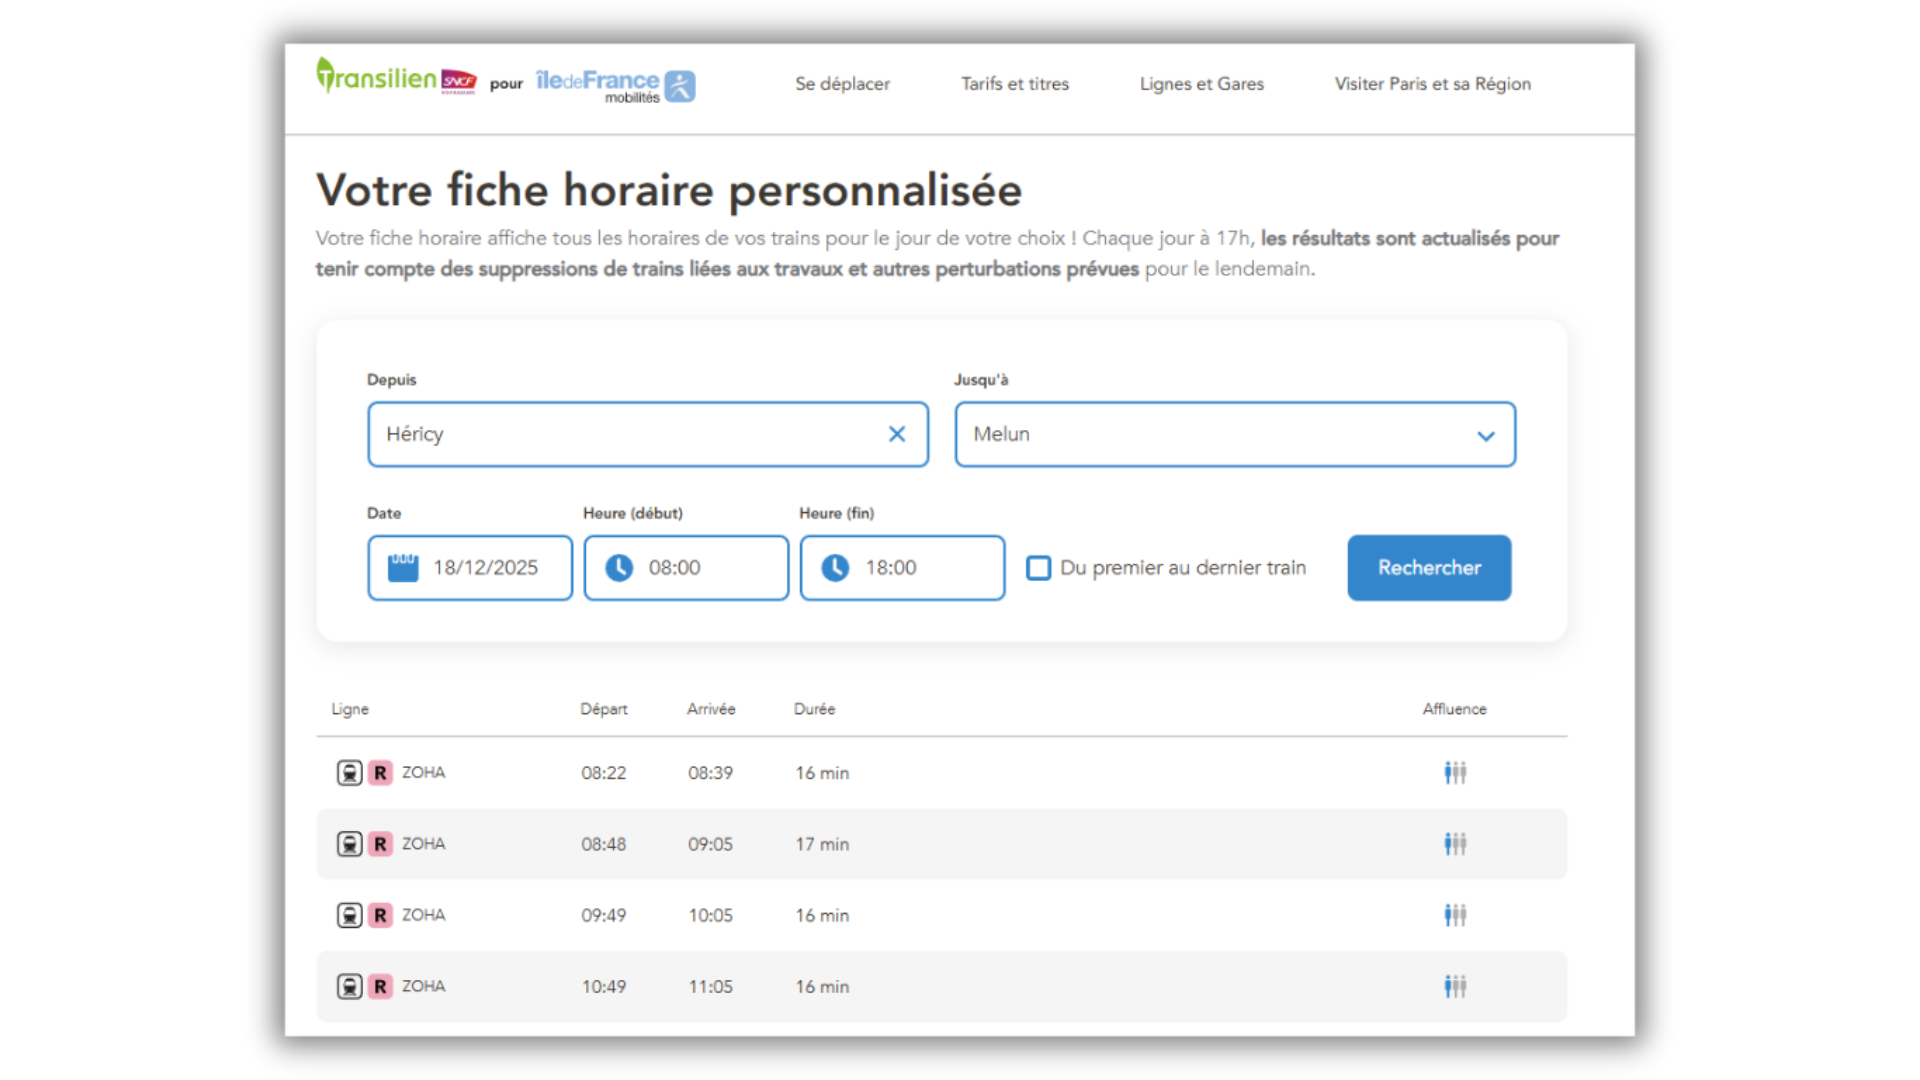Clear the Héricy departure field
The image size is (1920, 1080).
(896, 434)
